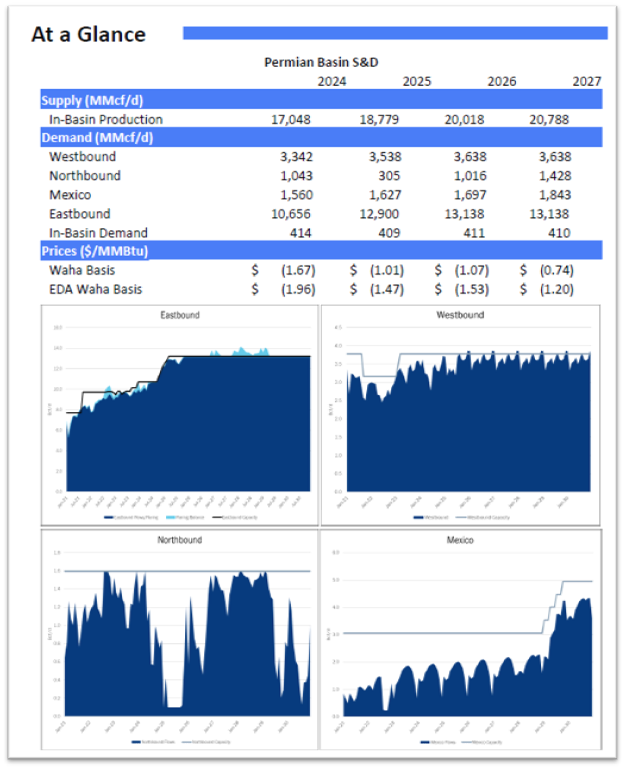Image resolution: width=625 pixels, height=769 pixels.
Task: Click the Eastbound value 12,900
Action: (379, 214)
